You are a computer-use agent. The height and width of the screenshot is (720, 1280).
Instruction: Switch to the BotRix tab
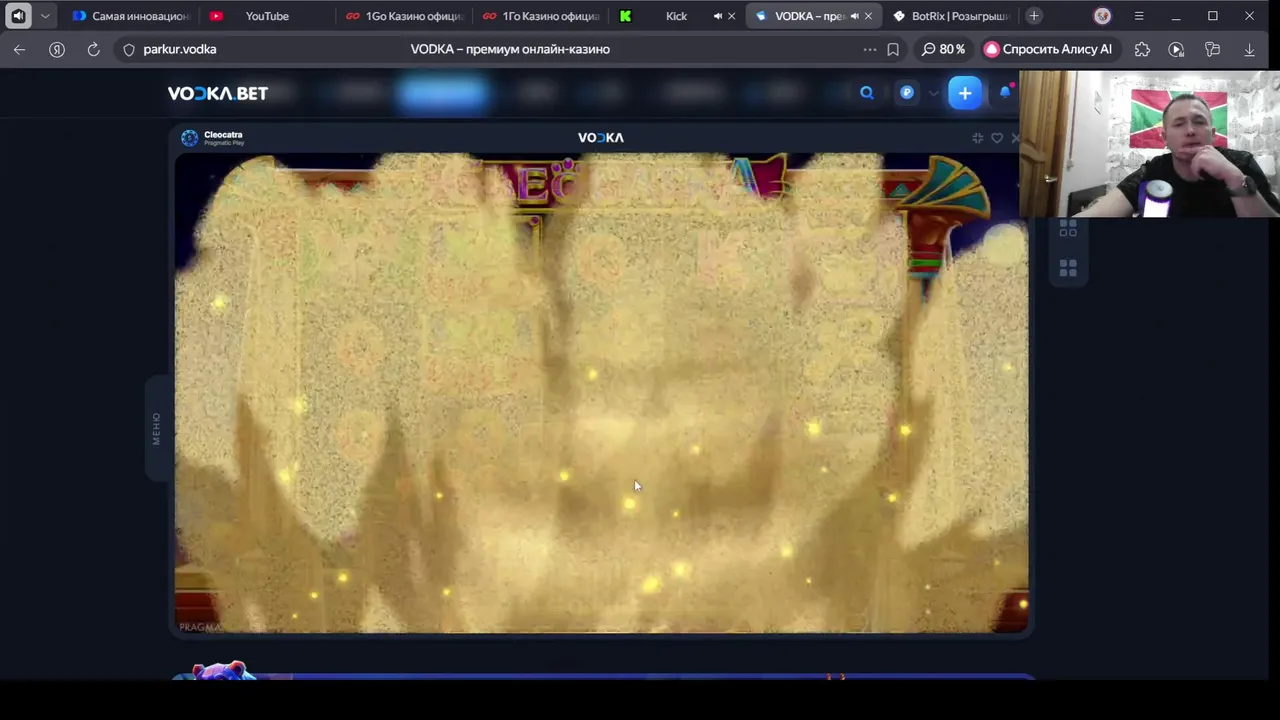pos(950,16)
